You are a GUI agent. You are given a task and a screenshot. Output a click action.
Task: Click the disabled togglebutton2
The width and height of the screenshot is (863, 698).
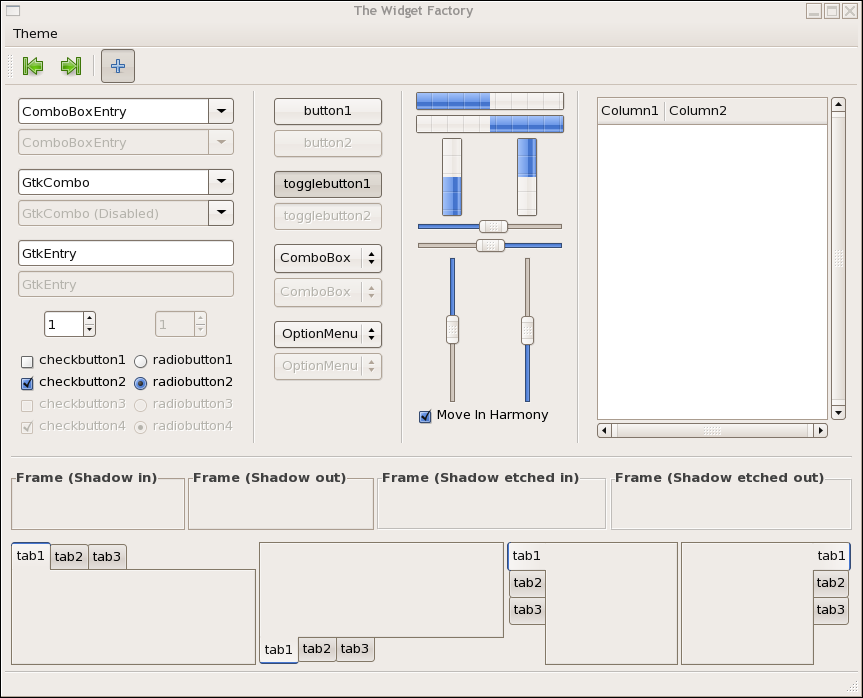[x=328, y=216]
